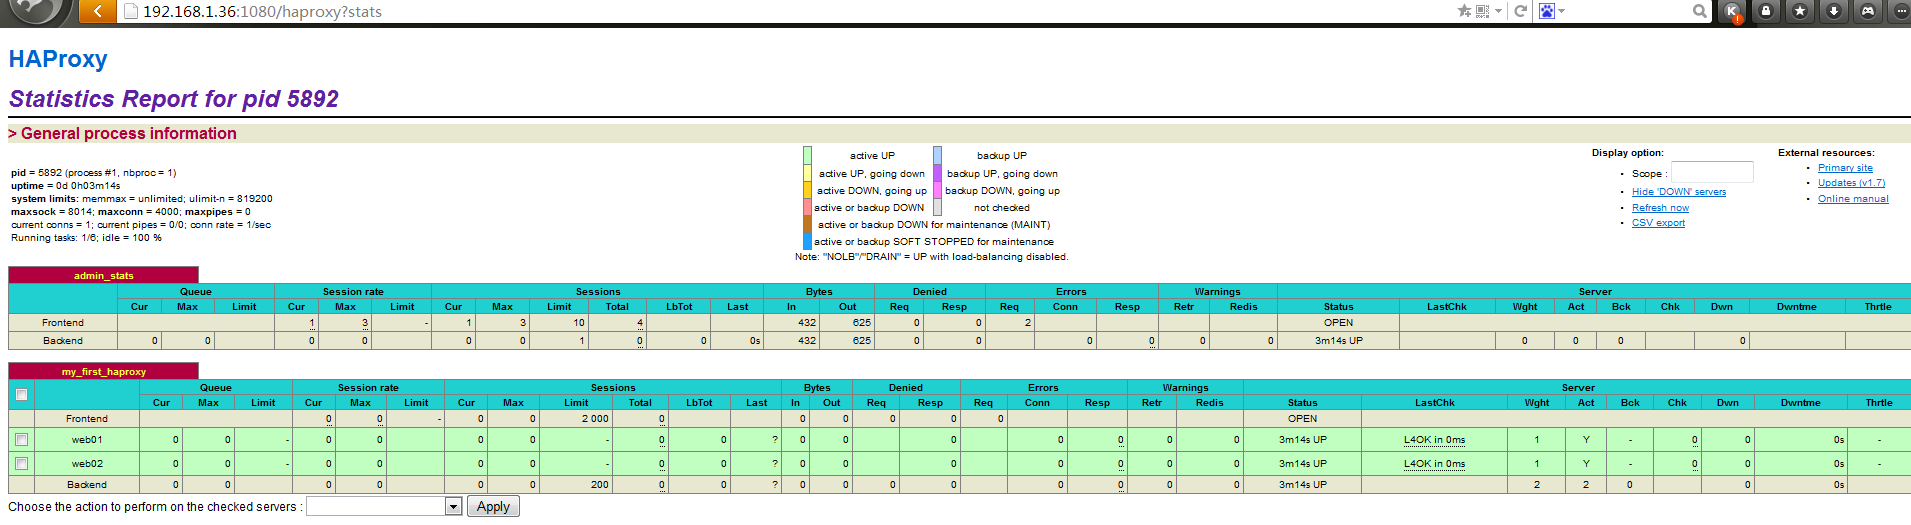Open the Updates (v1.7) link
The image size is (1911, 525).
1851,183
